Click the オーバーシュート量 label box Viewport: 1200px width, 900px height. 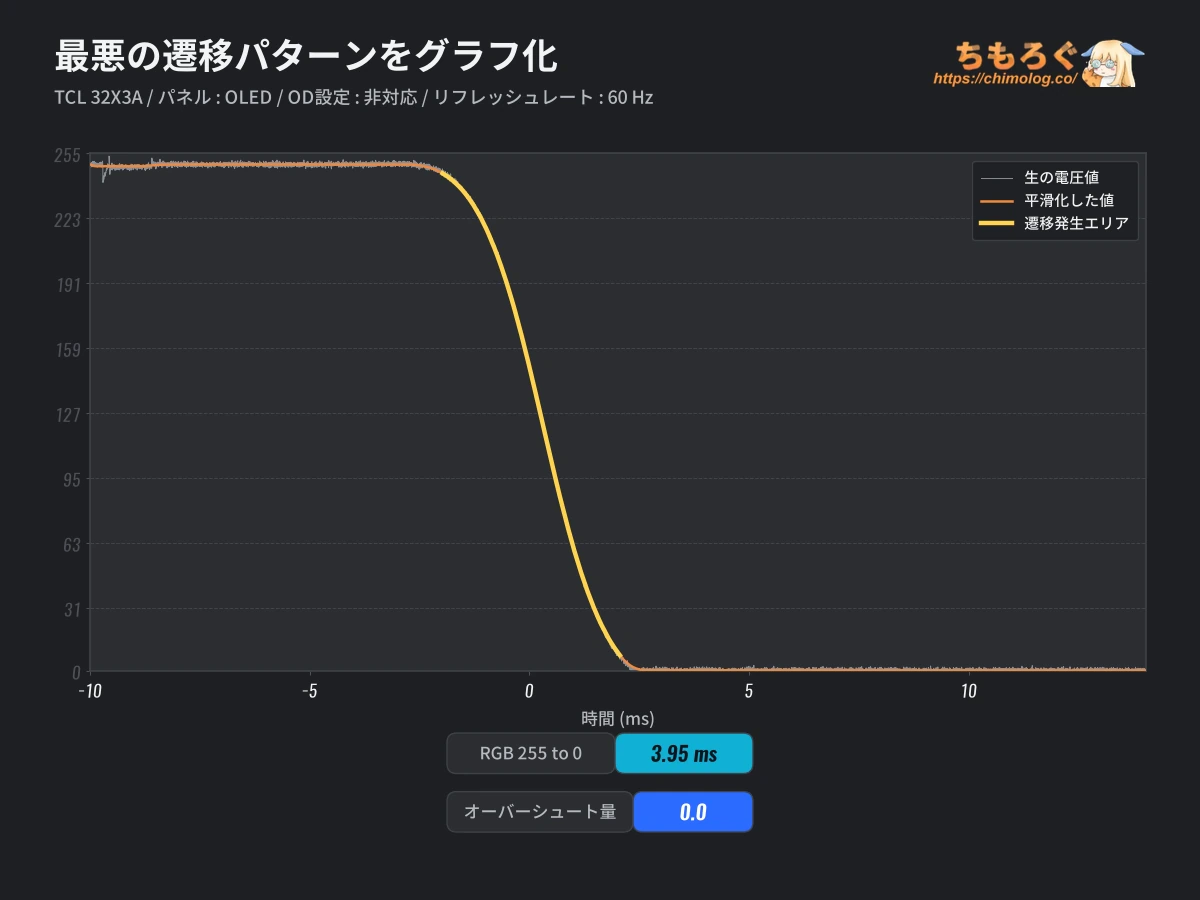point(540,812)
